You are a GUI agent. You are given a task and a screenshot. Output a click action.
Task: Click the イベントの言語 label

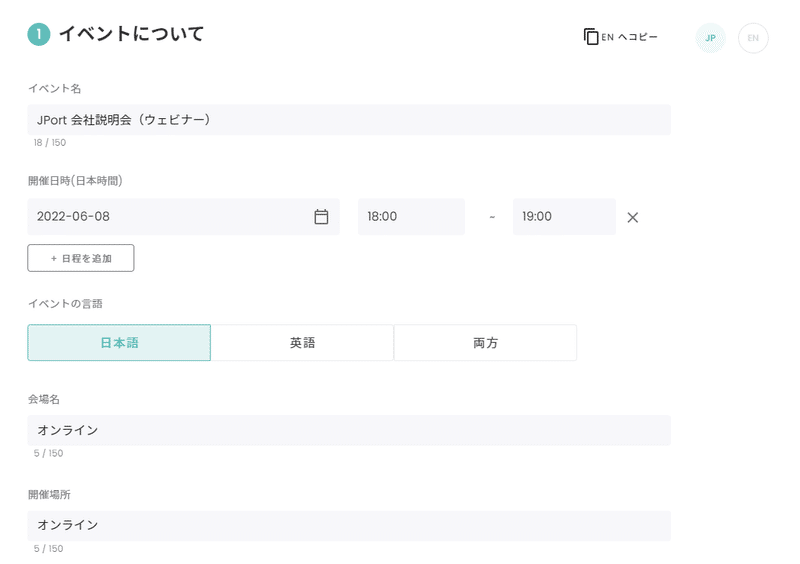pos(65,304)
